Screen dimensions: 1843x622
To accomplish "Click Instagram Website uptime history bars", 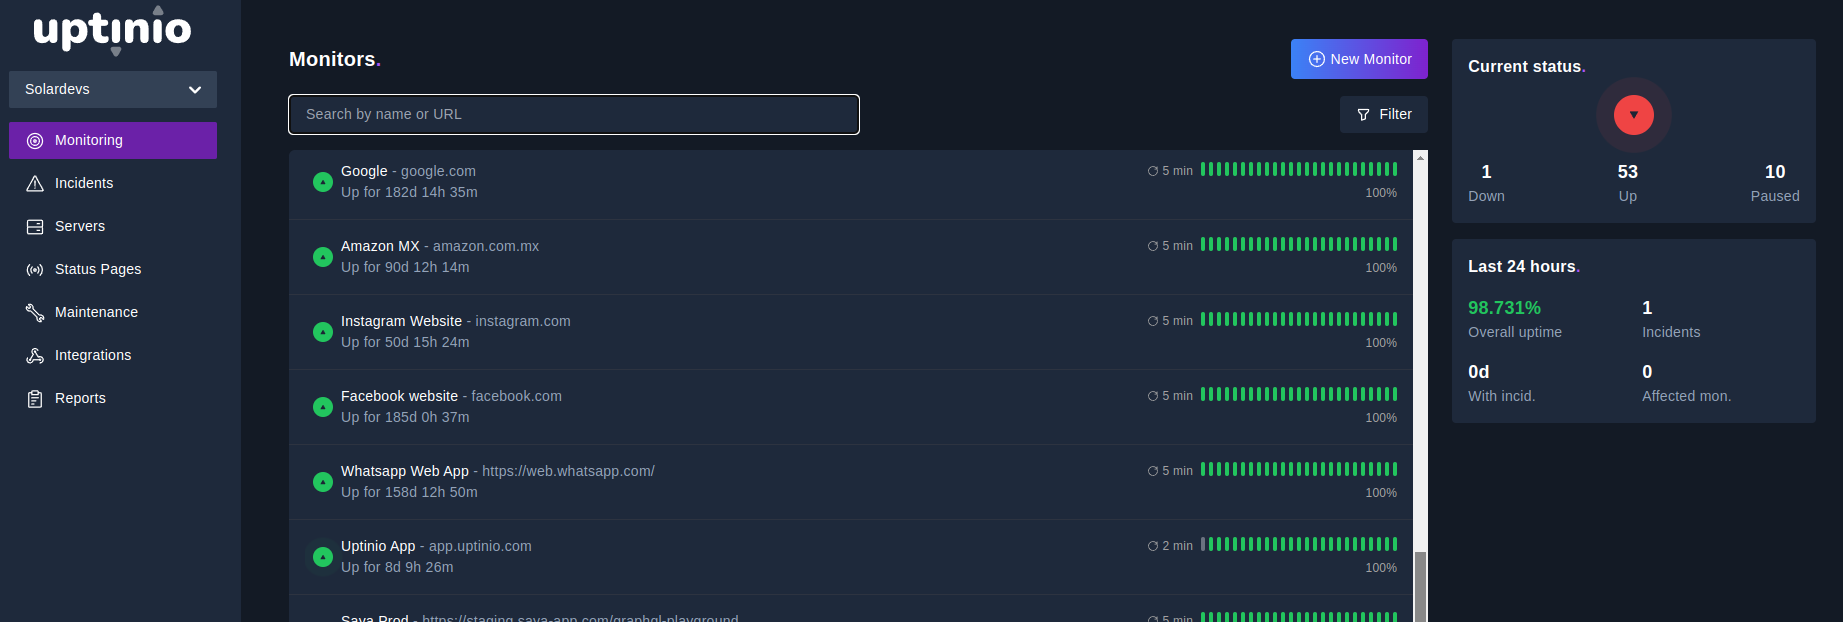I will (x=1299, y=319).
